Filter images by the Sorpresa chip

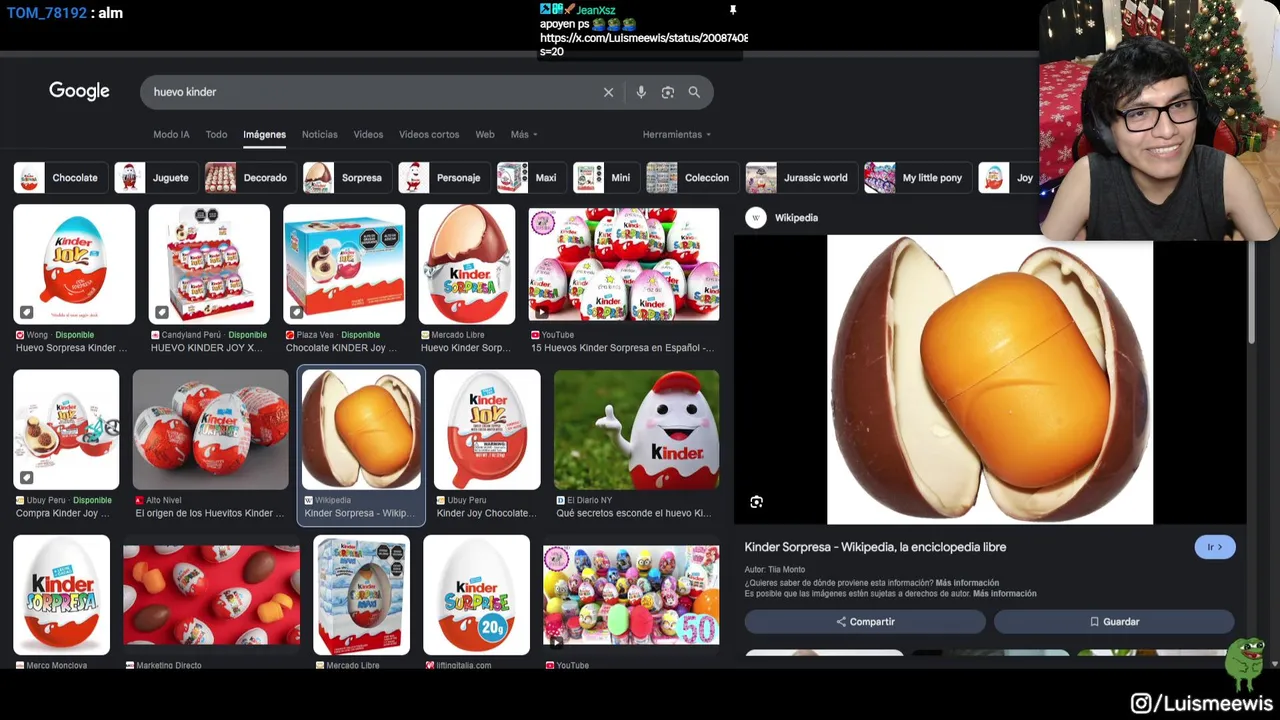click(345, 178)
